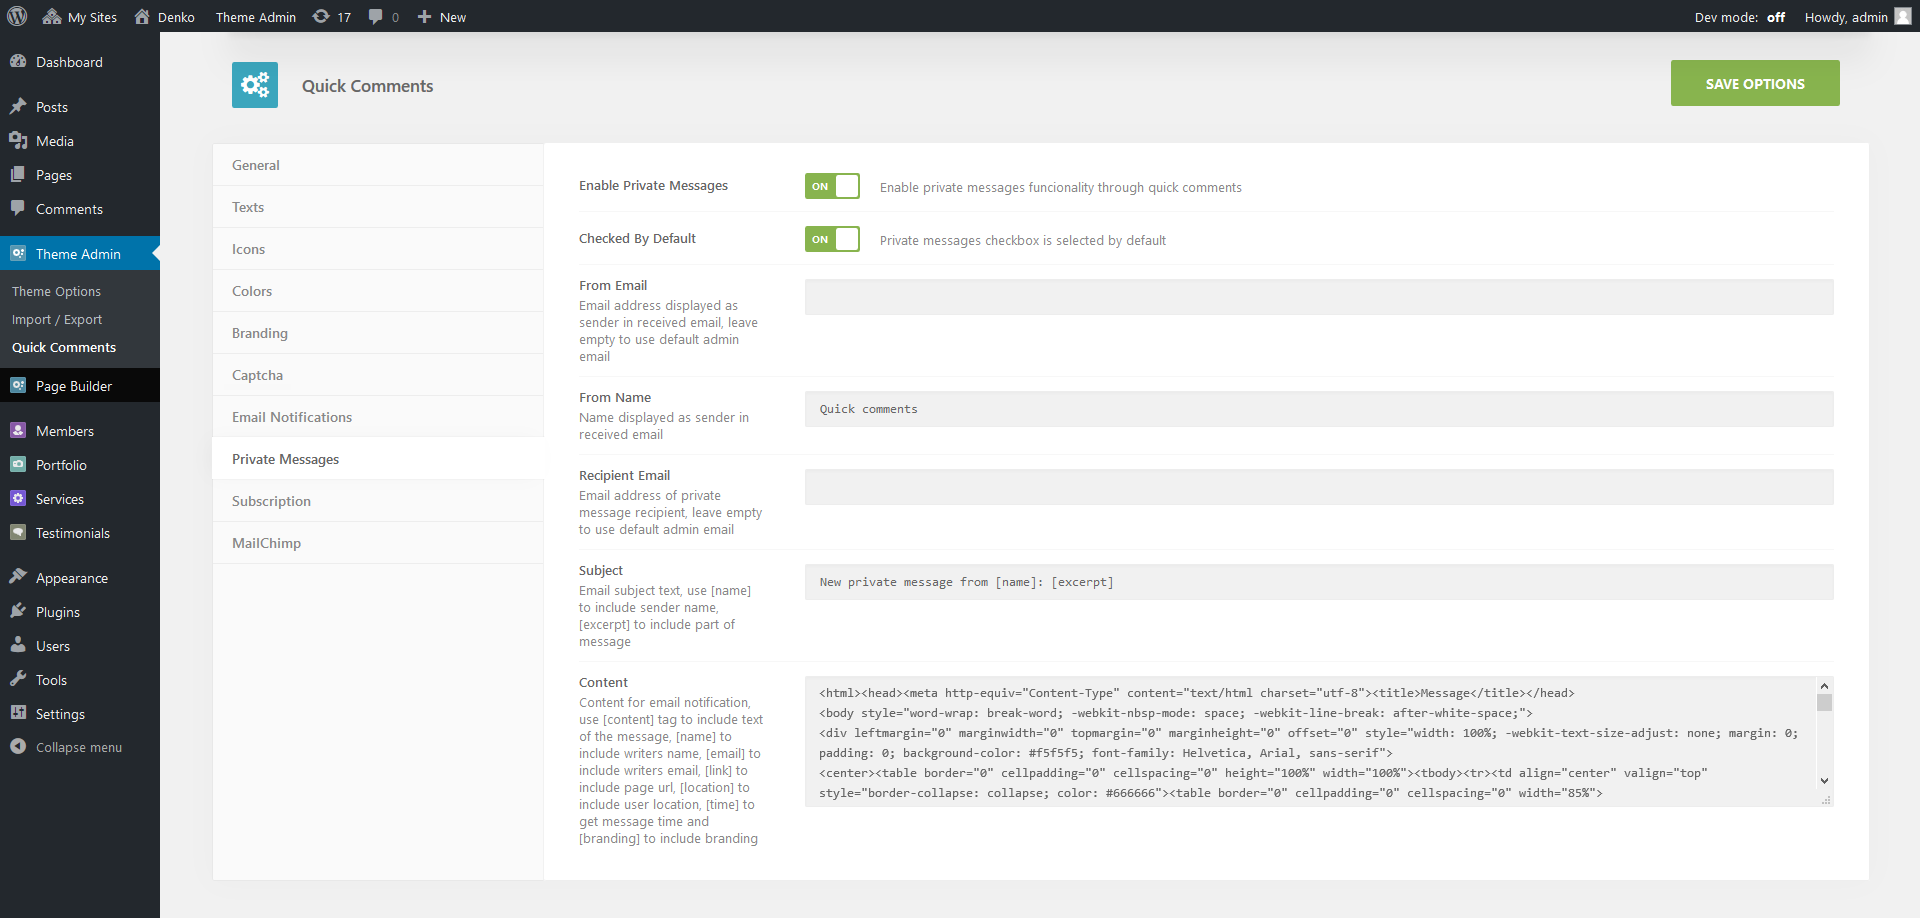
Task: Open the Texts settings tab
Action: coord(378,207)
